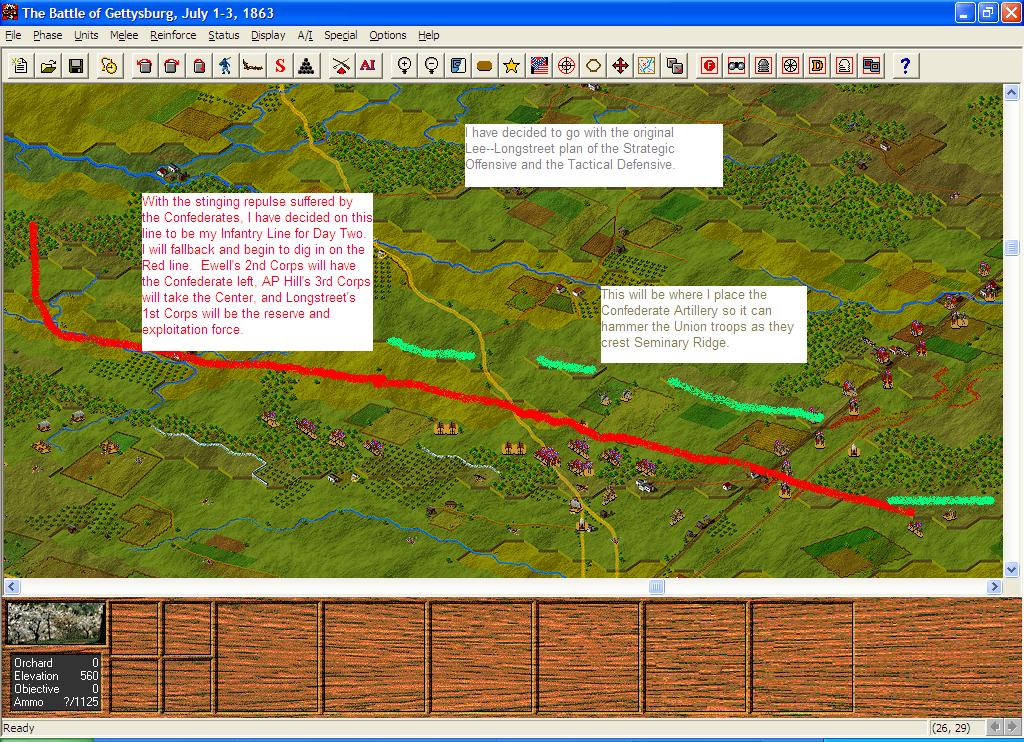
Task: Toggle the solid gray helmet highlight button
Action: pos(763,65)
